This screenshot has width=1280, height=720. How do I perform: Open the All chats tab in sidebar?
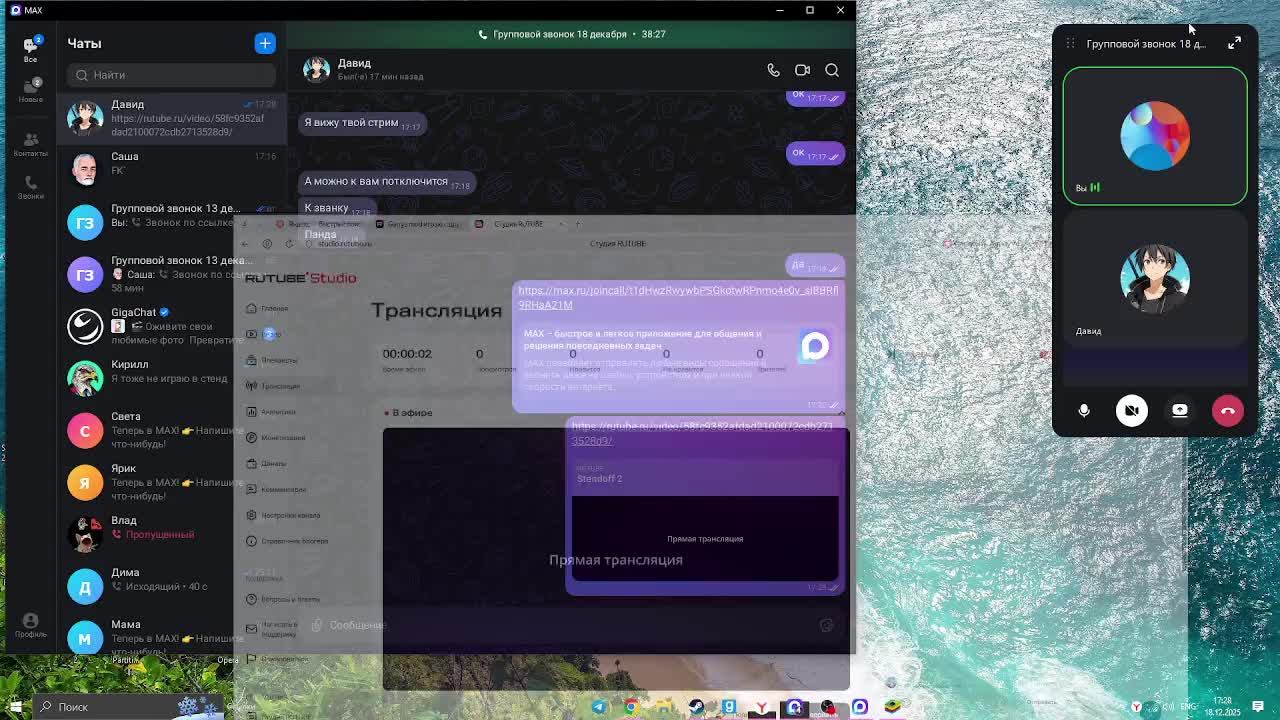tap(30, 48)
